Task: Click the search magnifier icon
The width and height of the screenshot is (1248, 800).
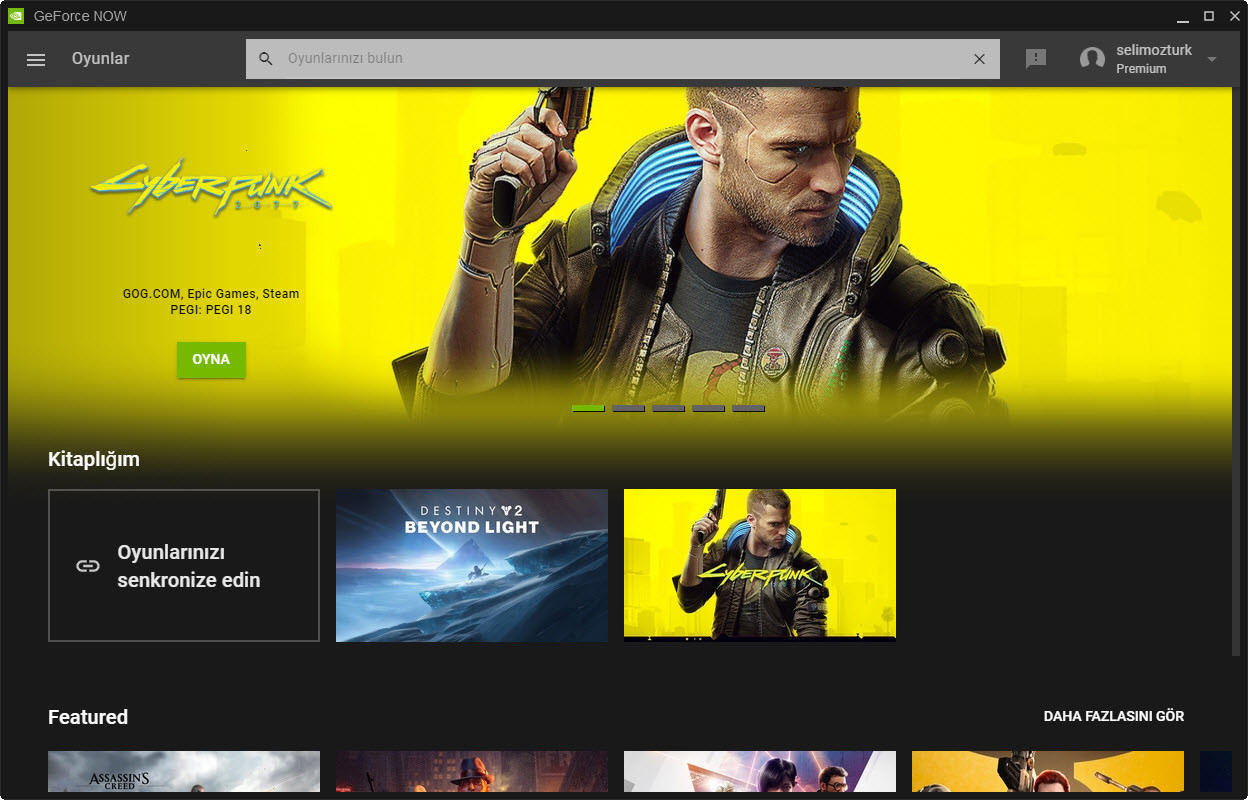Action: [x=266, y=59]
